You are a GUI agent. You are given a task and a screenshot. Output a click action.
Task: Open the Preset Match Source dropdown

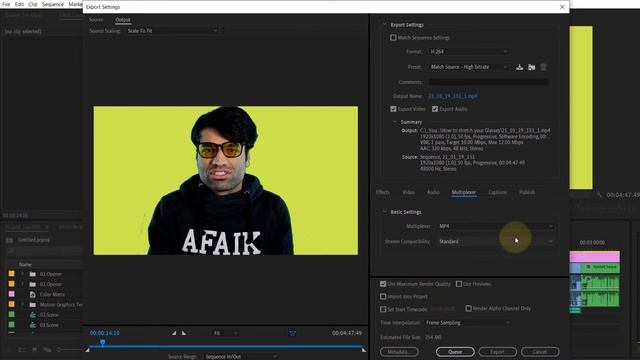(468, 67)
